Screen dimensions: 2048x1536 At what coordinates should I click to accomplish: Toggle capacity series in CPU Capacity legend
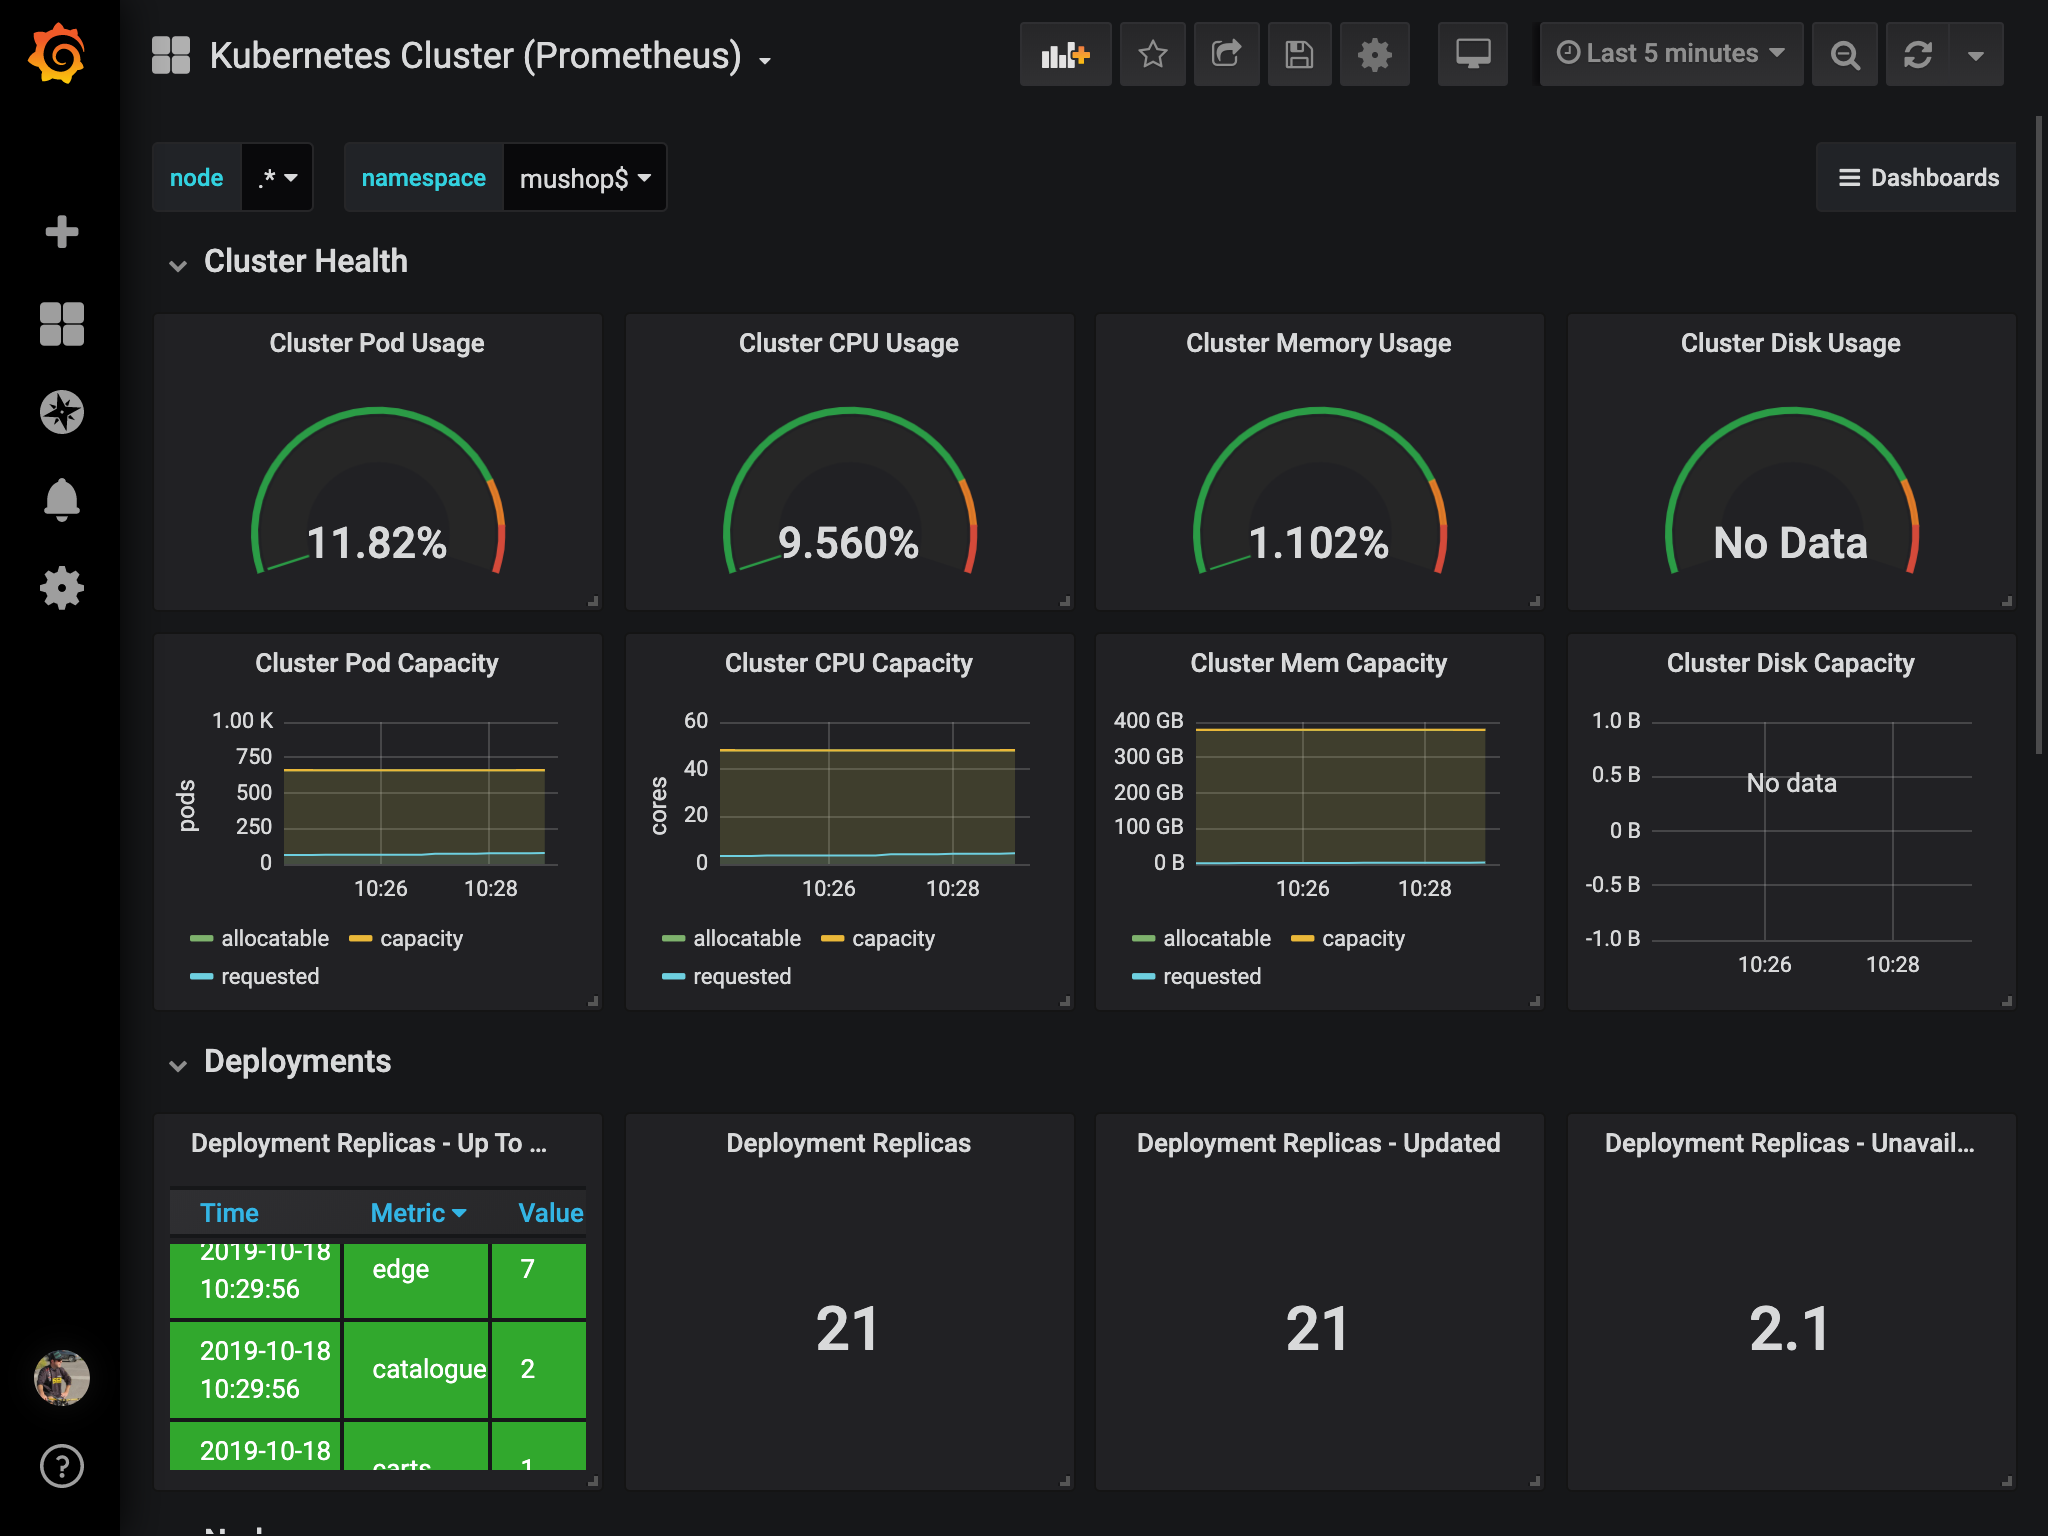tap(892, 938)
